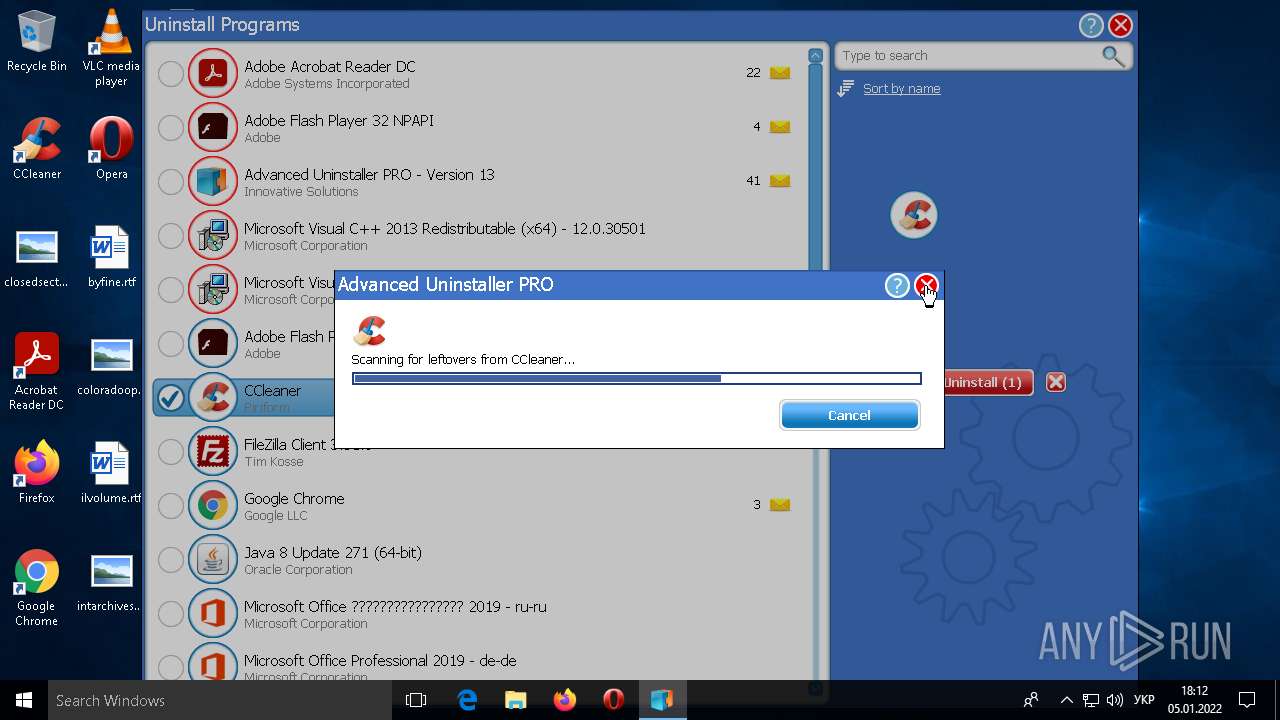Open Microsoft Edge from taskbar
Image resolution: width=1280 pixels, height=720 pixels.
[467, 700]
